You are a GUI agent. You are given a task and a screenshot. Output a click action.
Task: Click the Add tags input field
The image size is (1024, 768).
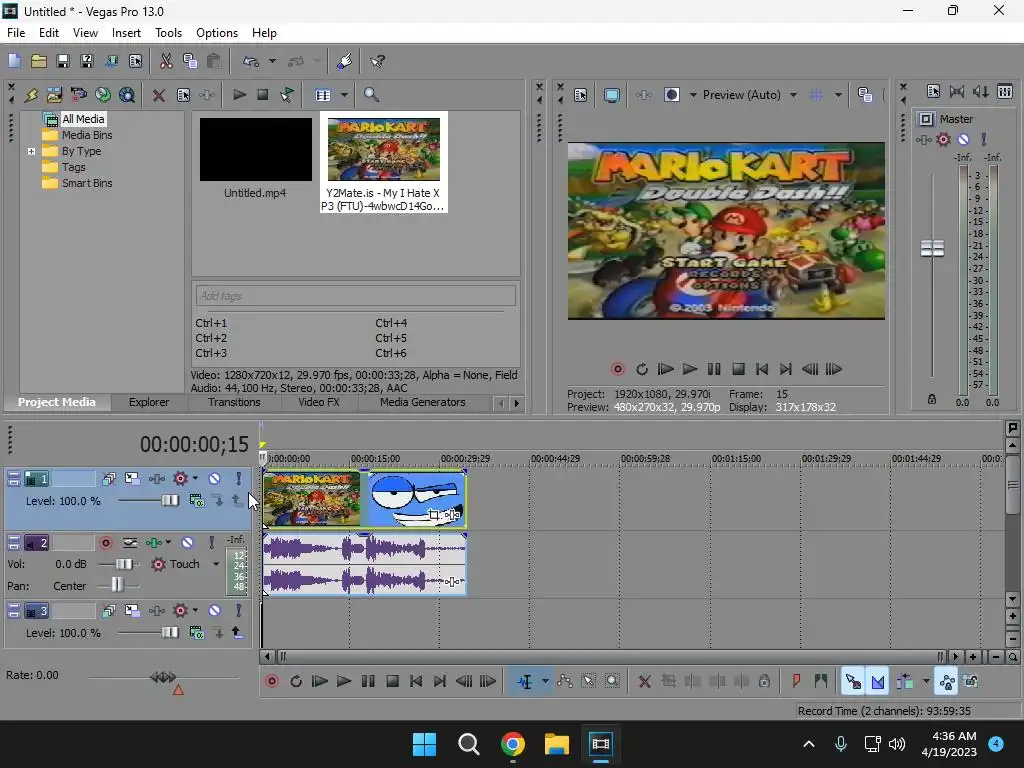click(x=355, y=296)
